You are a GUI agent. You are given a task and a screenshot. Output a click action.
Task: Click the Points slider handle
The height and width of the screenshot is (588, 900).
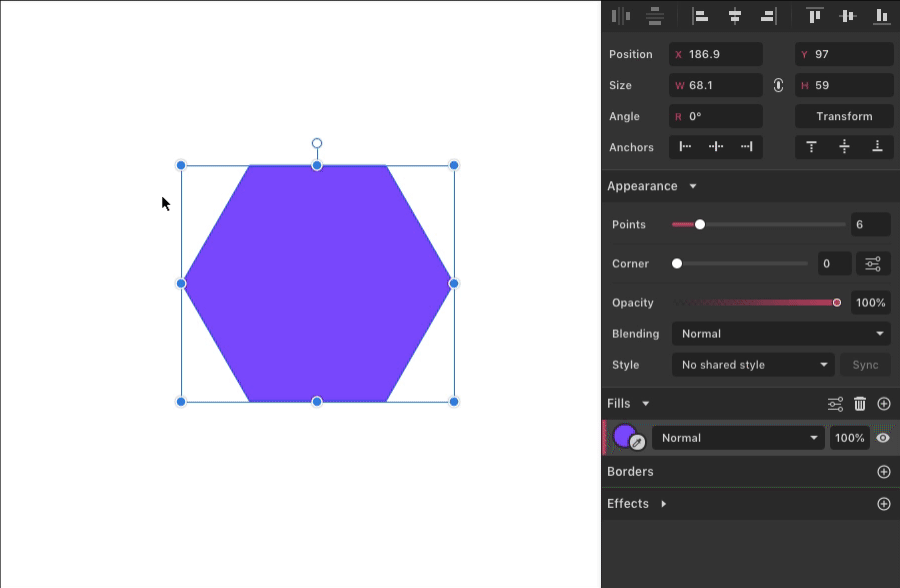(700, 225)
